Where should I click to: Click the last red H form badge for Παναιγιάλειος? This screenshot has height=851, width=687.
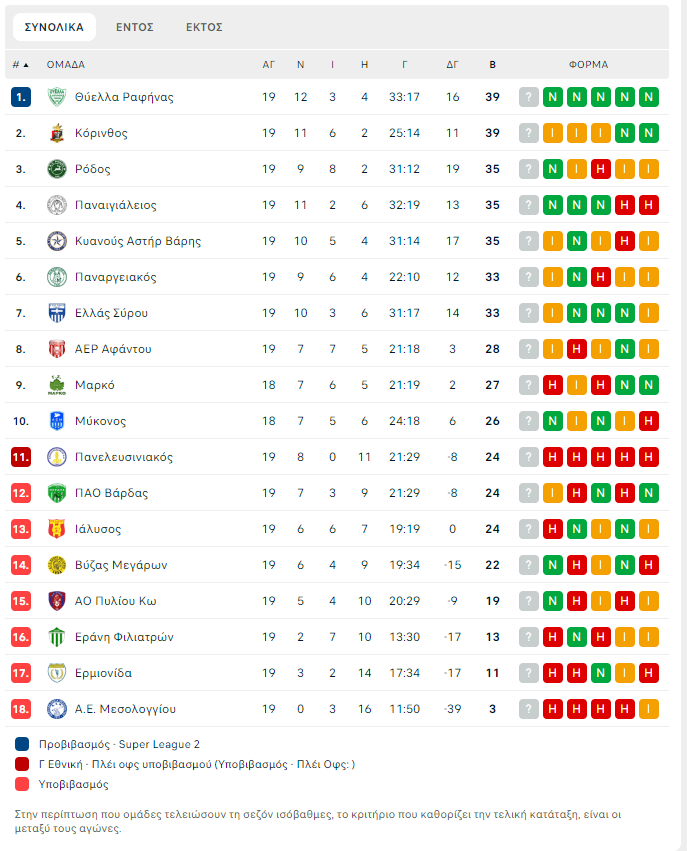[649, 205]
